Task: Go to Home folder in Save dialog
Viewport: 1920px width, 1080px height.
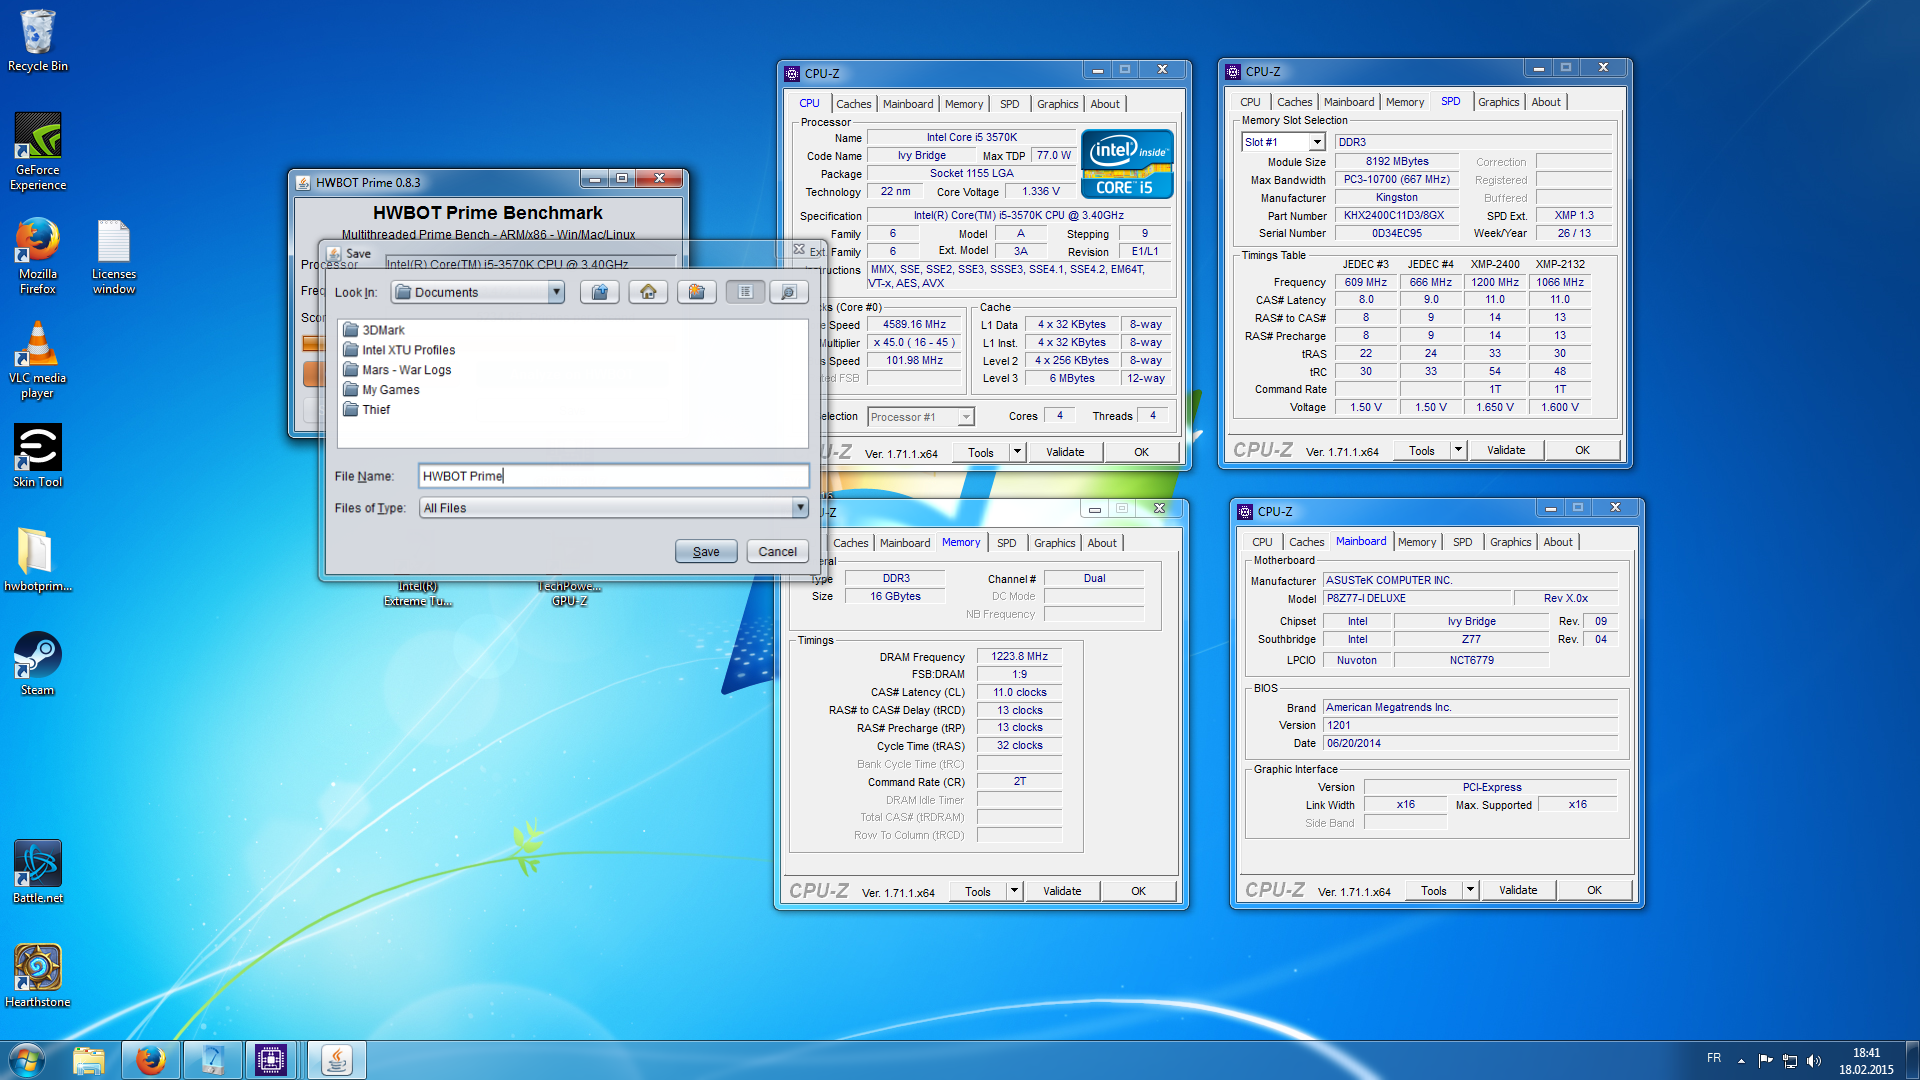Action: [648, 292]
